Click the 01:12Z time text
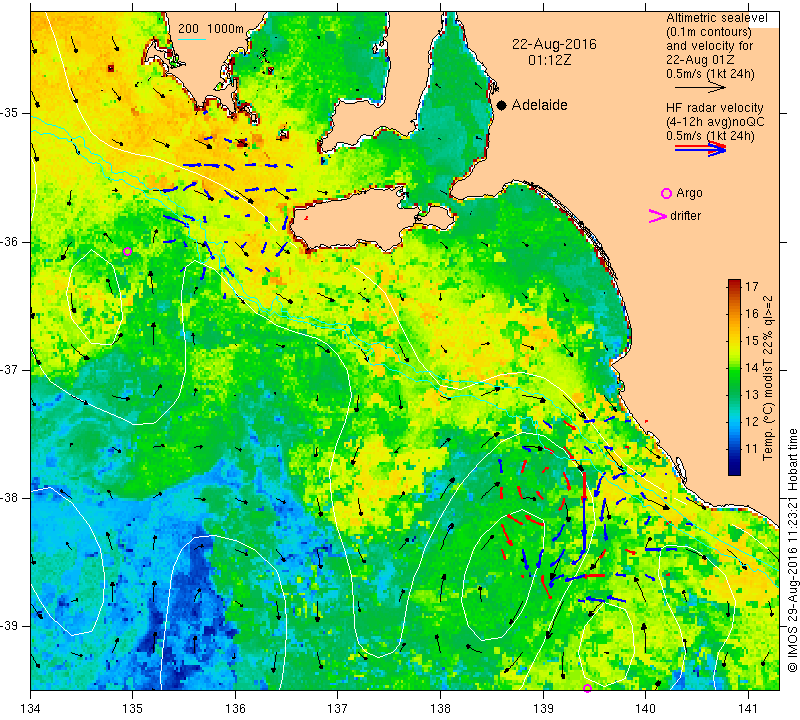Viewport: 800px width, 720px height. 549,60
